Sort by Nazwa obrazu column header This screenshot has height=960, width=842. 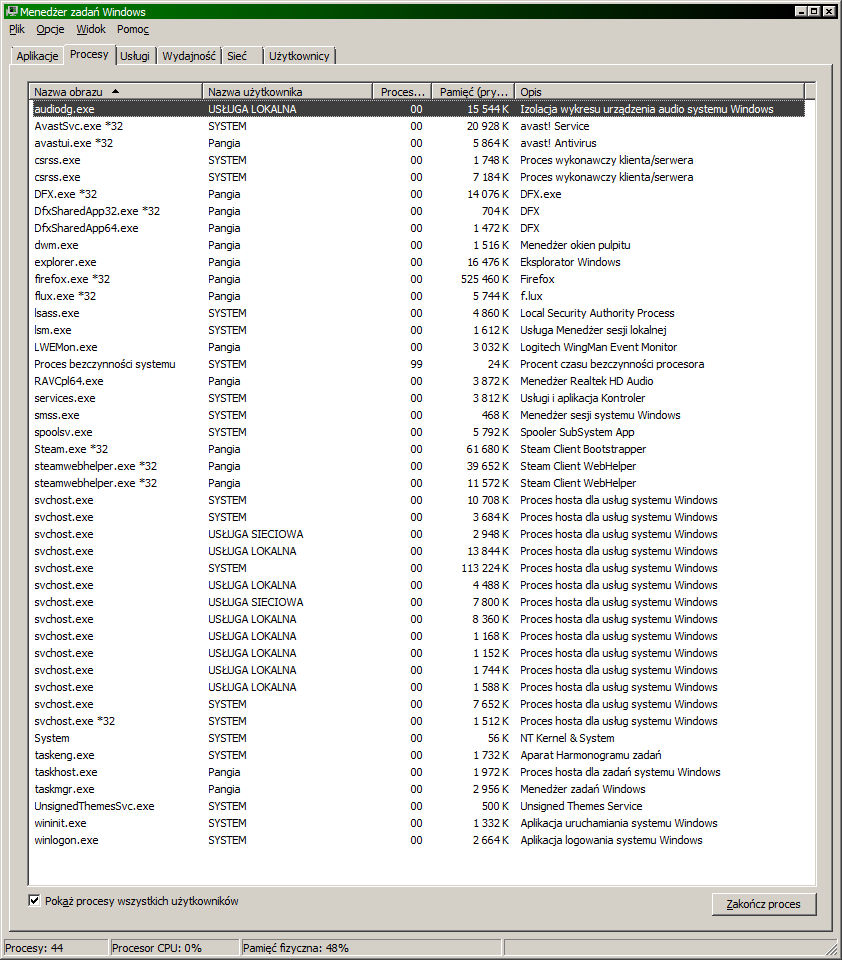116,91
